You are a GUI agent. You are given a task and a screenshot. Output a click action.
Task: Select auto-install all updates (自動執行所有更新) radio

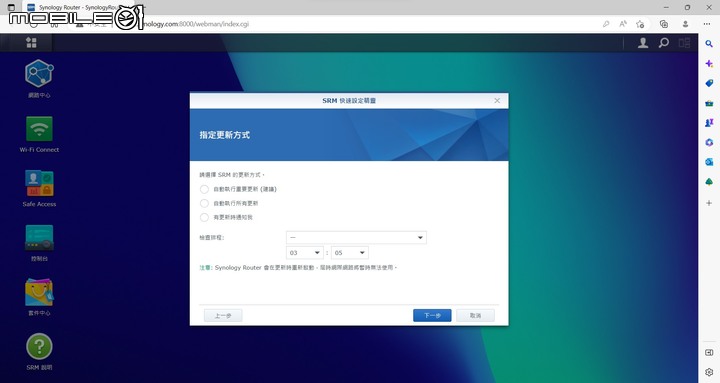(204, 203)
